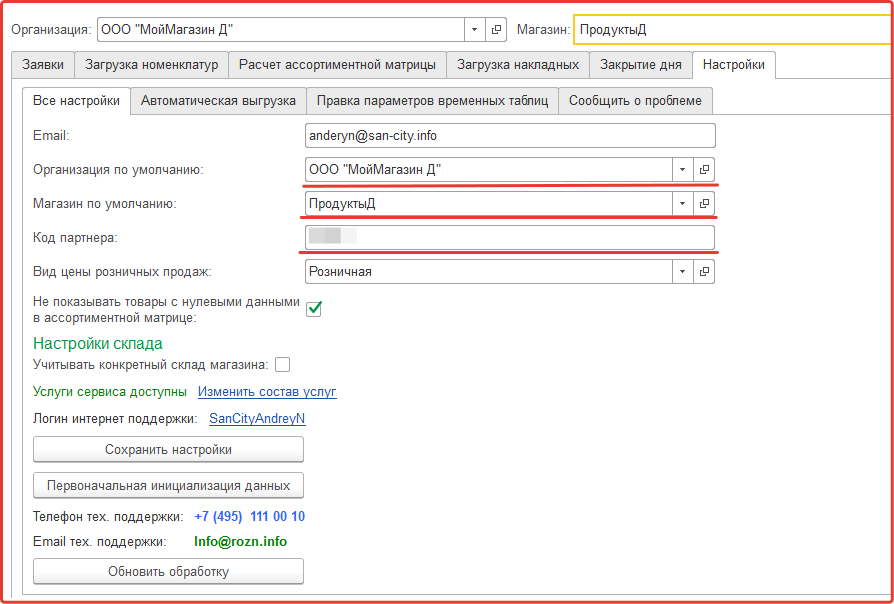Enable Учитывать конкретный склад магазина checkbox

(282, 364)
